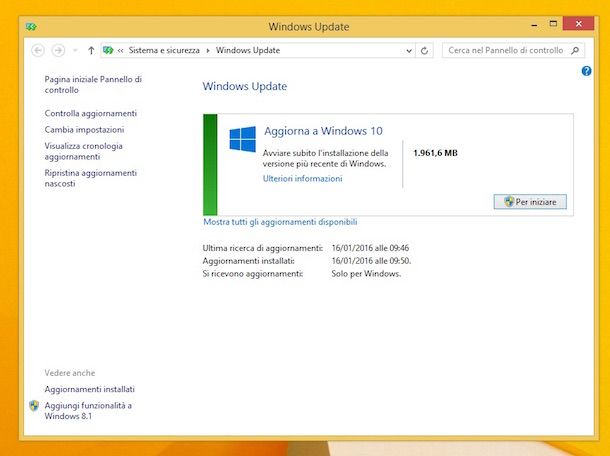Open Aggiornamenti installati link
The width and height of the screenshot is (610, 456).
pyautogui.click(x=89, y=389)
